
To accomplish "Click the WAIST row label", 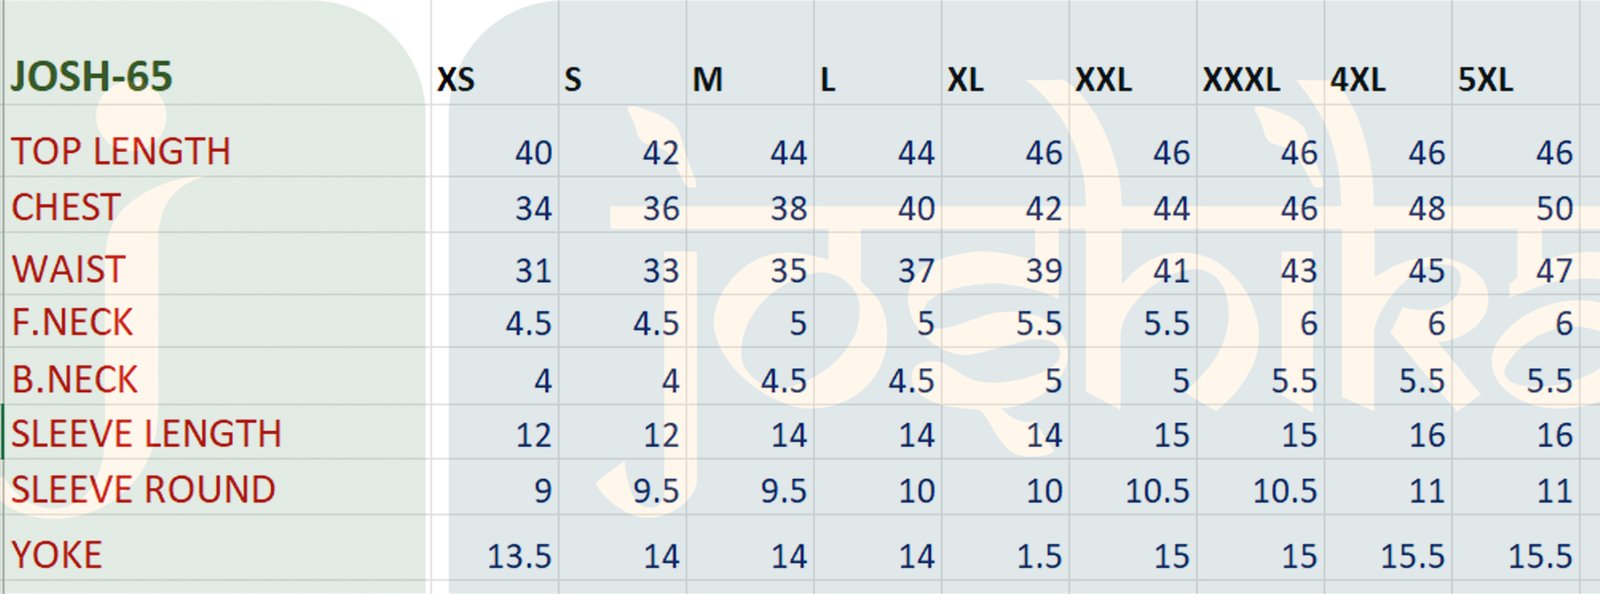I will pos(69,270).
